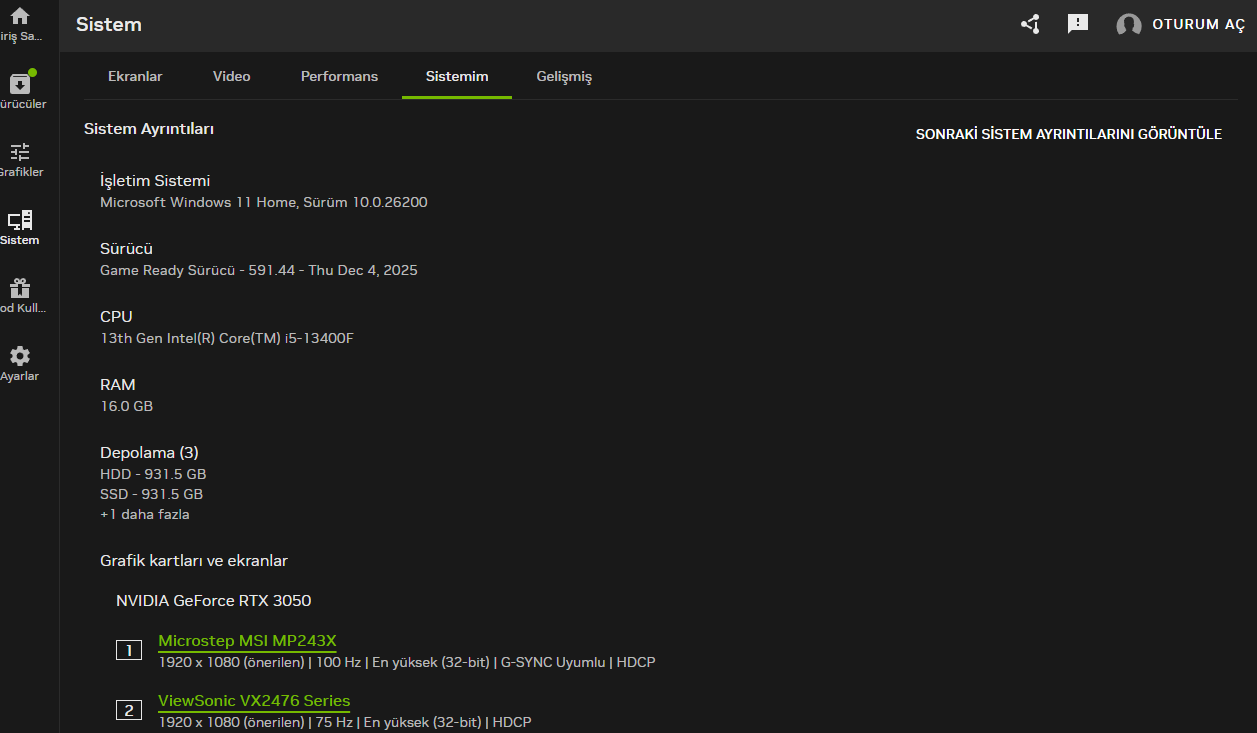Select the Sistem sidebar icon
This screenshot has height=733, width=1257.
(x=20, y=220)
